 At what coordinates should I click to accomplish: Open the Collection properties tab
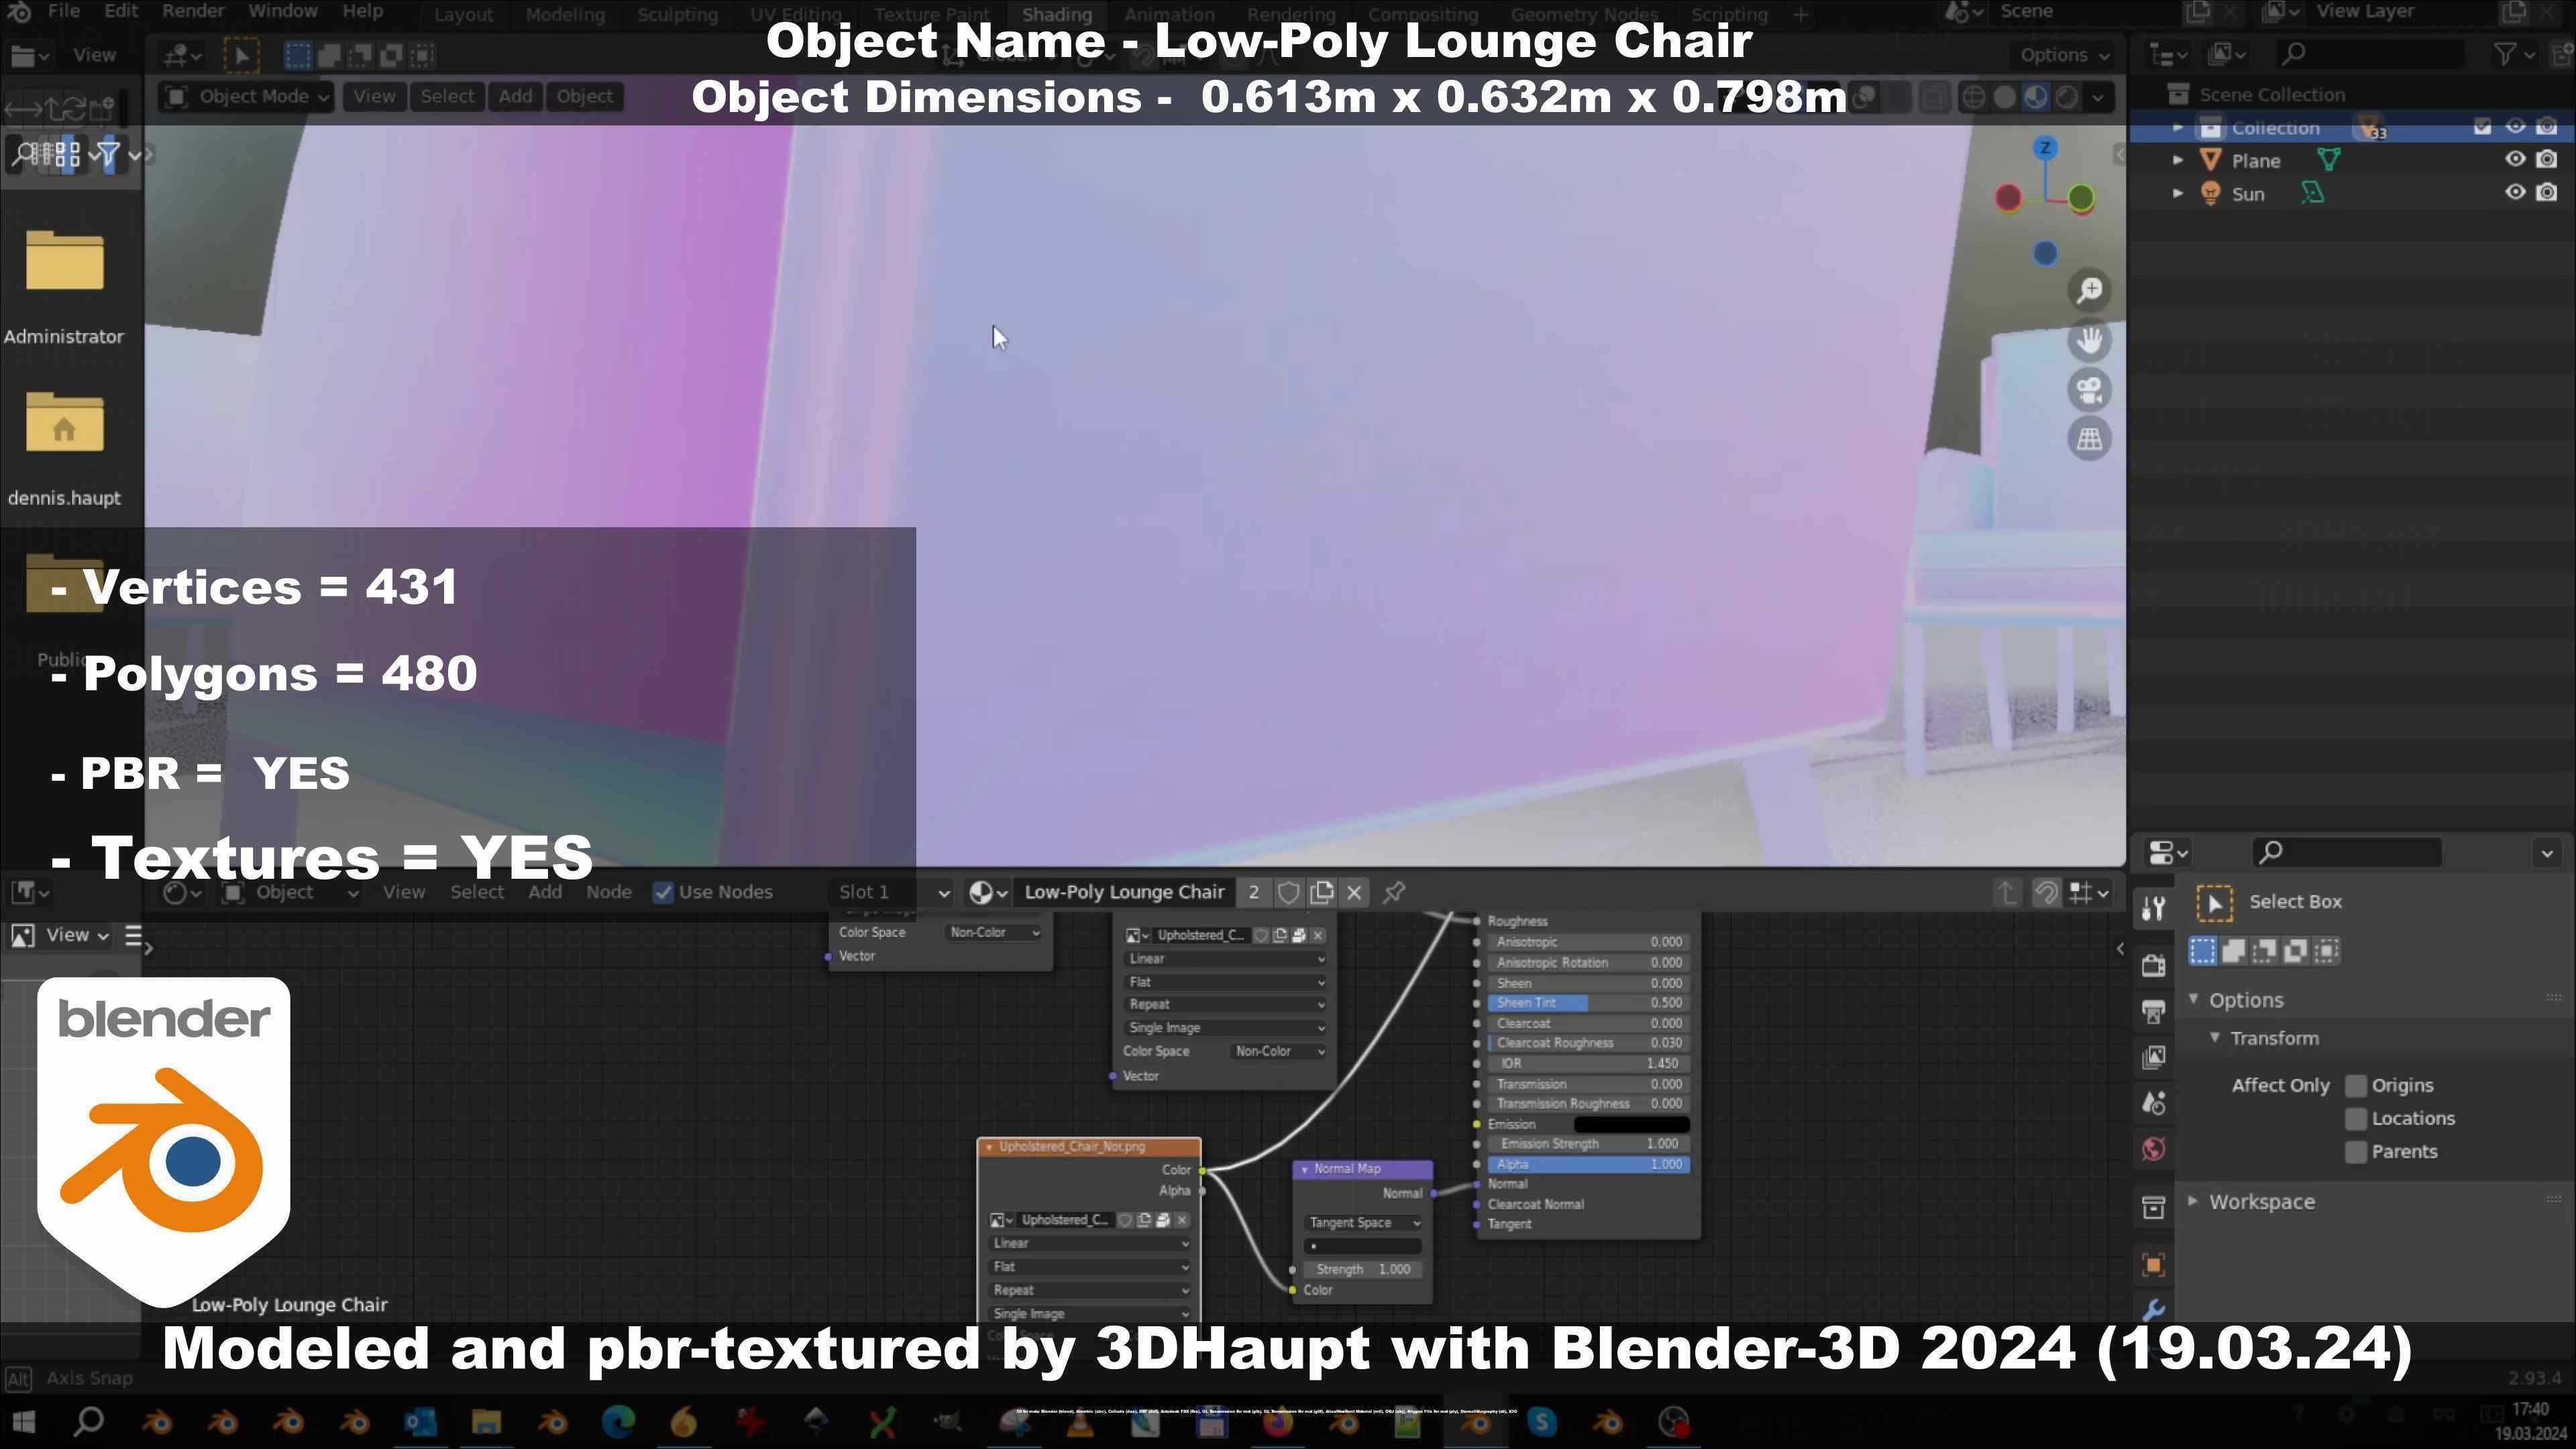(x=2153, y=1208)
